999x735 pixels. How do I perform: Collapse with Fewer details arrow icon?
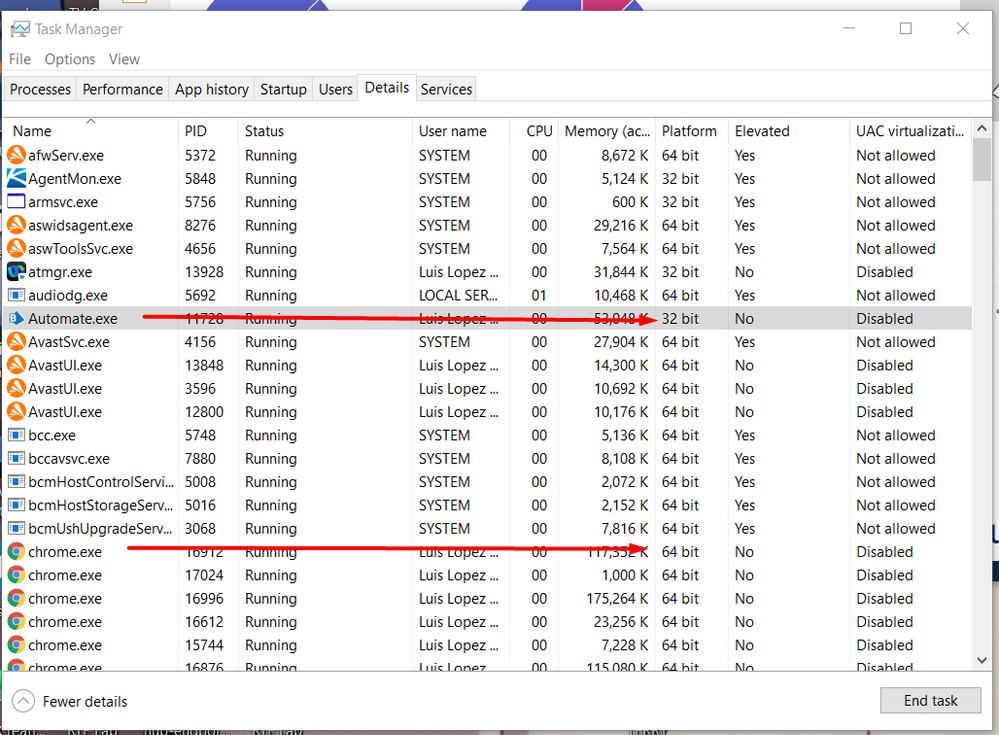[x=23, y=701]
